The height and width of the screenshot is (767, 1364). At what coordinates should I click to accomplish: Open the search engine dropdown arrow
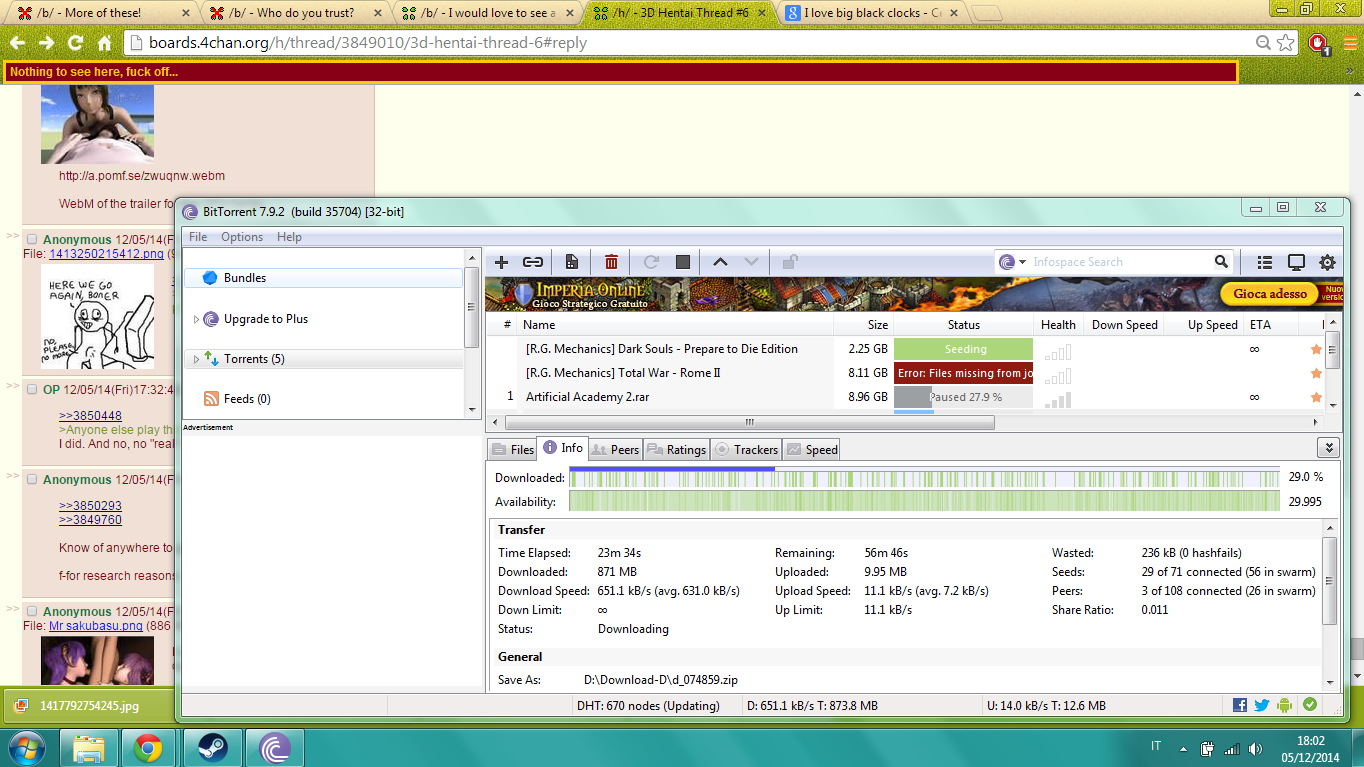pos(1023,263)
